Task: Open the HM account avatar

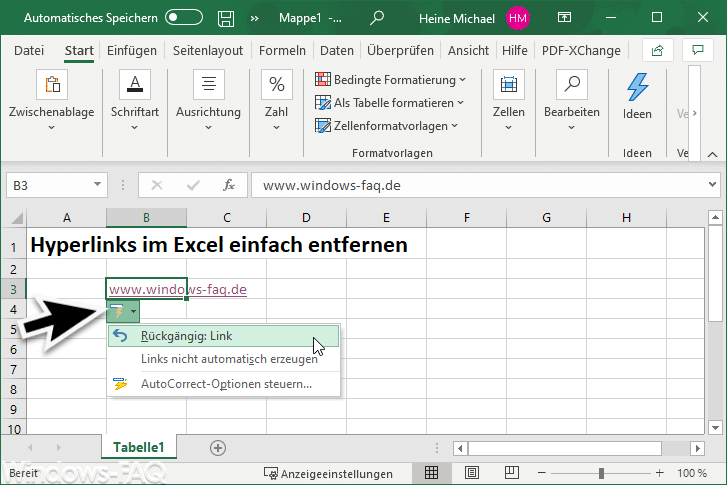Action: point(517,19)
